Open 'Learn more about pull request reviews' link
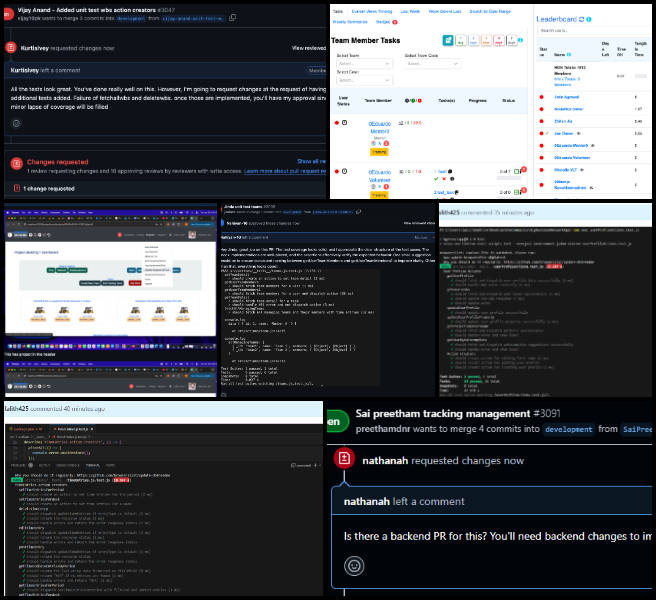656x600 pixels. coord(284,171)
